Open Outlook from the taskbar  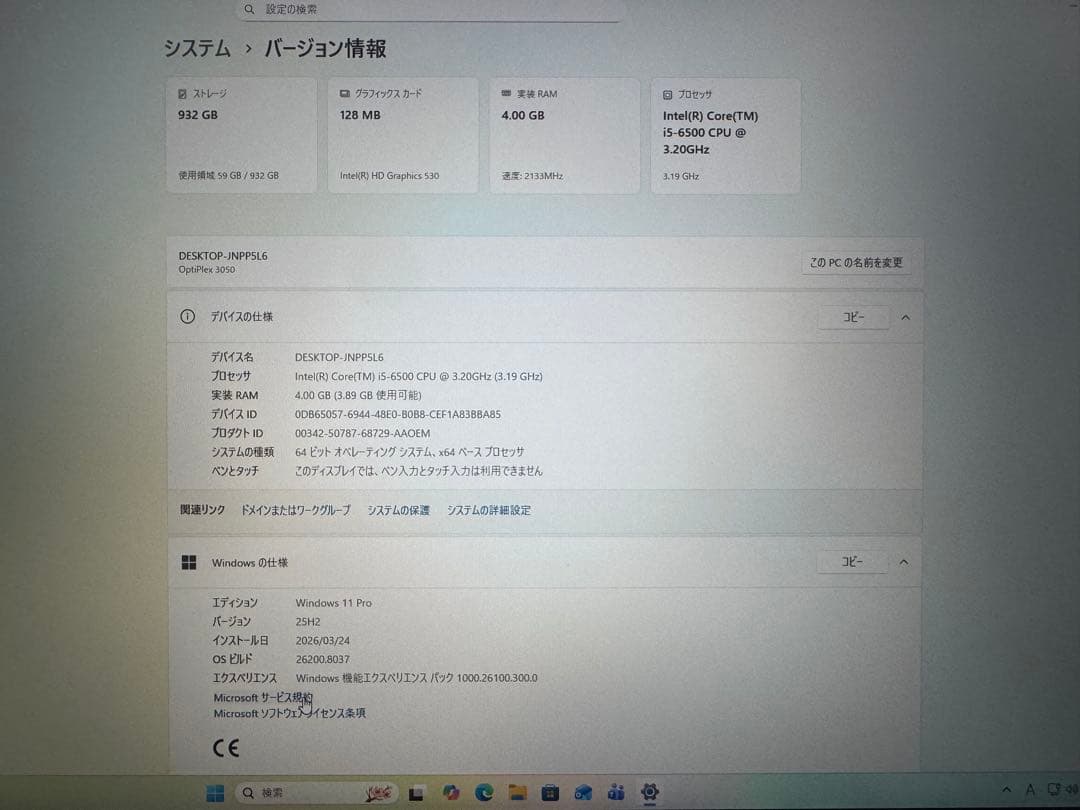(583, 793)
